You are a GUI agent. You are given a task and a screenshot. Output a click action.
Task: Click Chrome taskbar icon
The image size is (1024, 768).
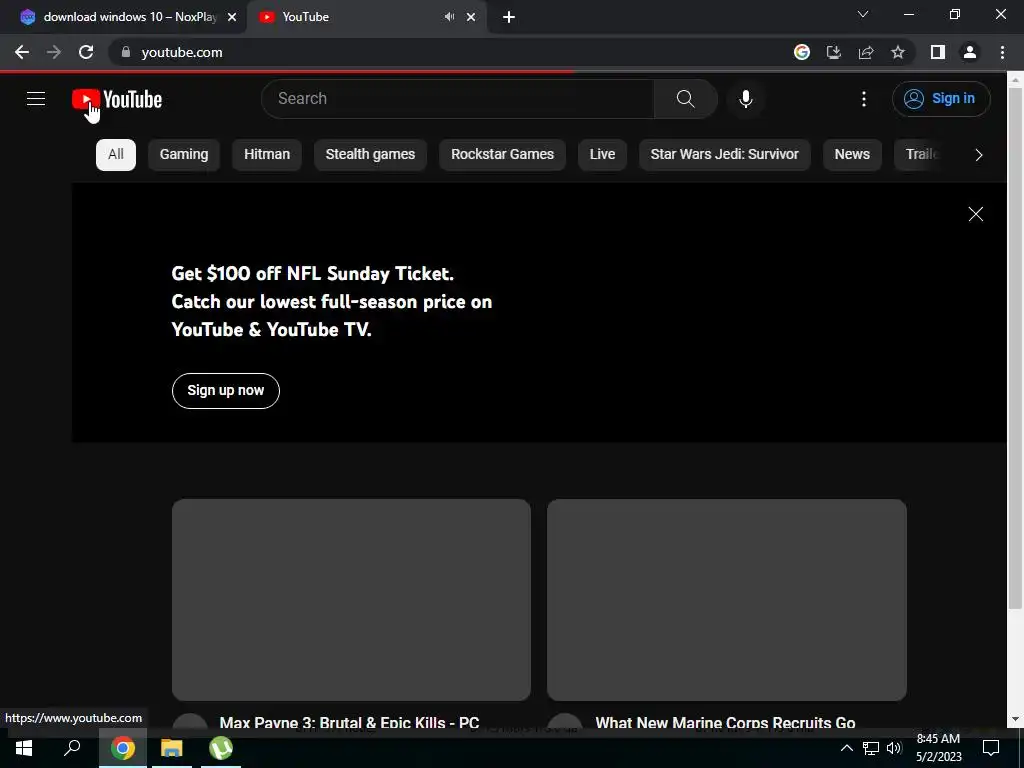[x=123, y=748]
